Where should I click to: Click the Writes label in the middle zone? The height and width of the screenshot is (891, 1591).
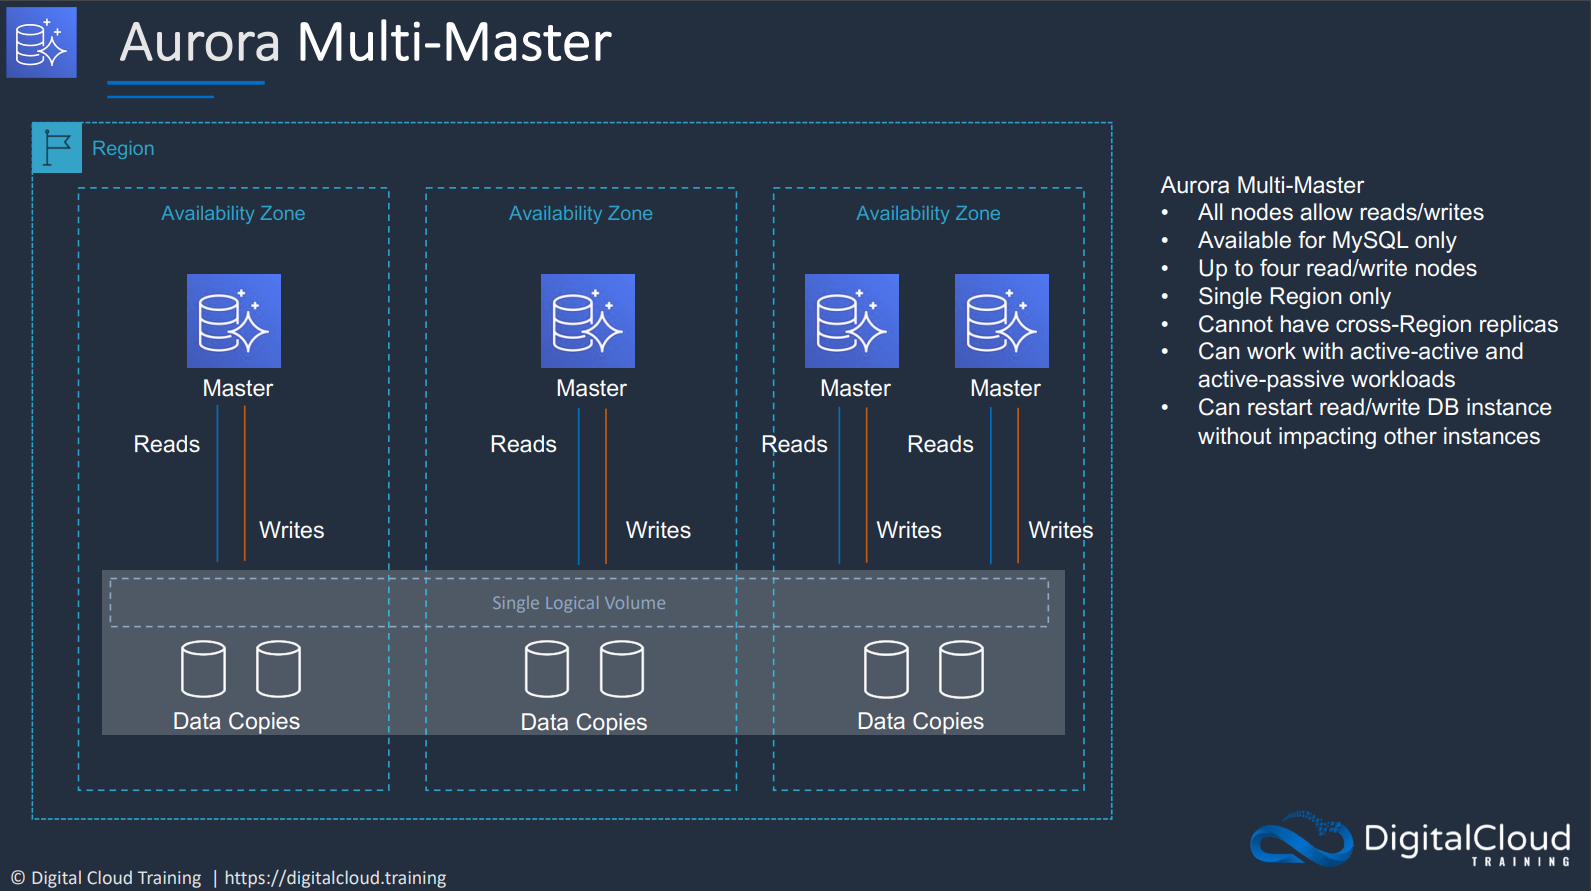658,530
